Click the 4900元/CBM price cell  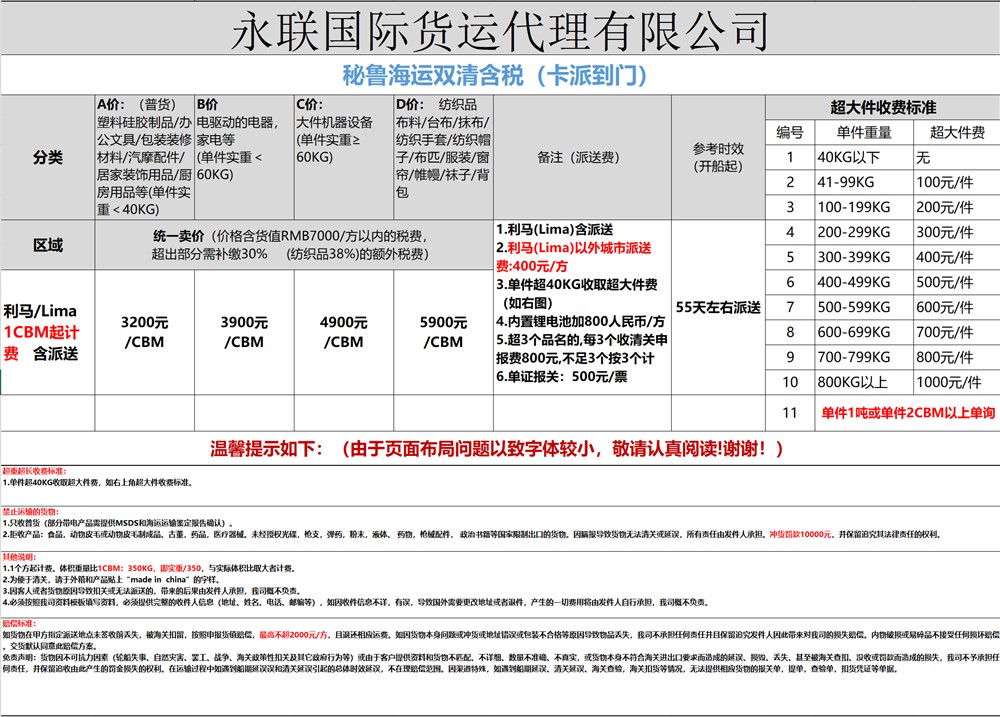pos(344,332)
